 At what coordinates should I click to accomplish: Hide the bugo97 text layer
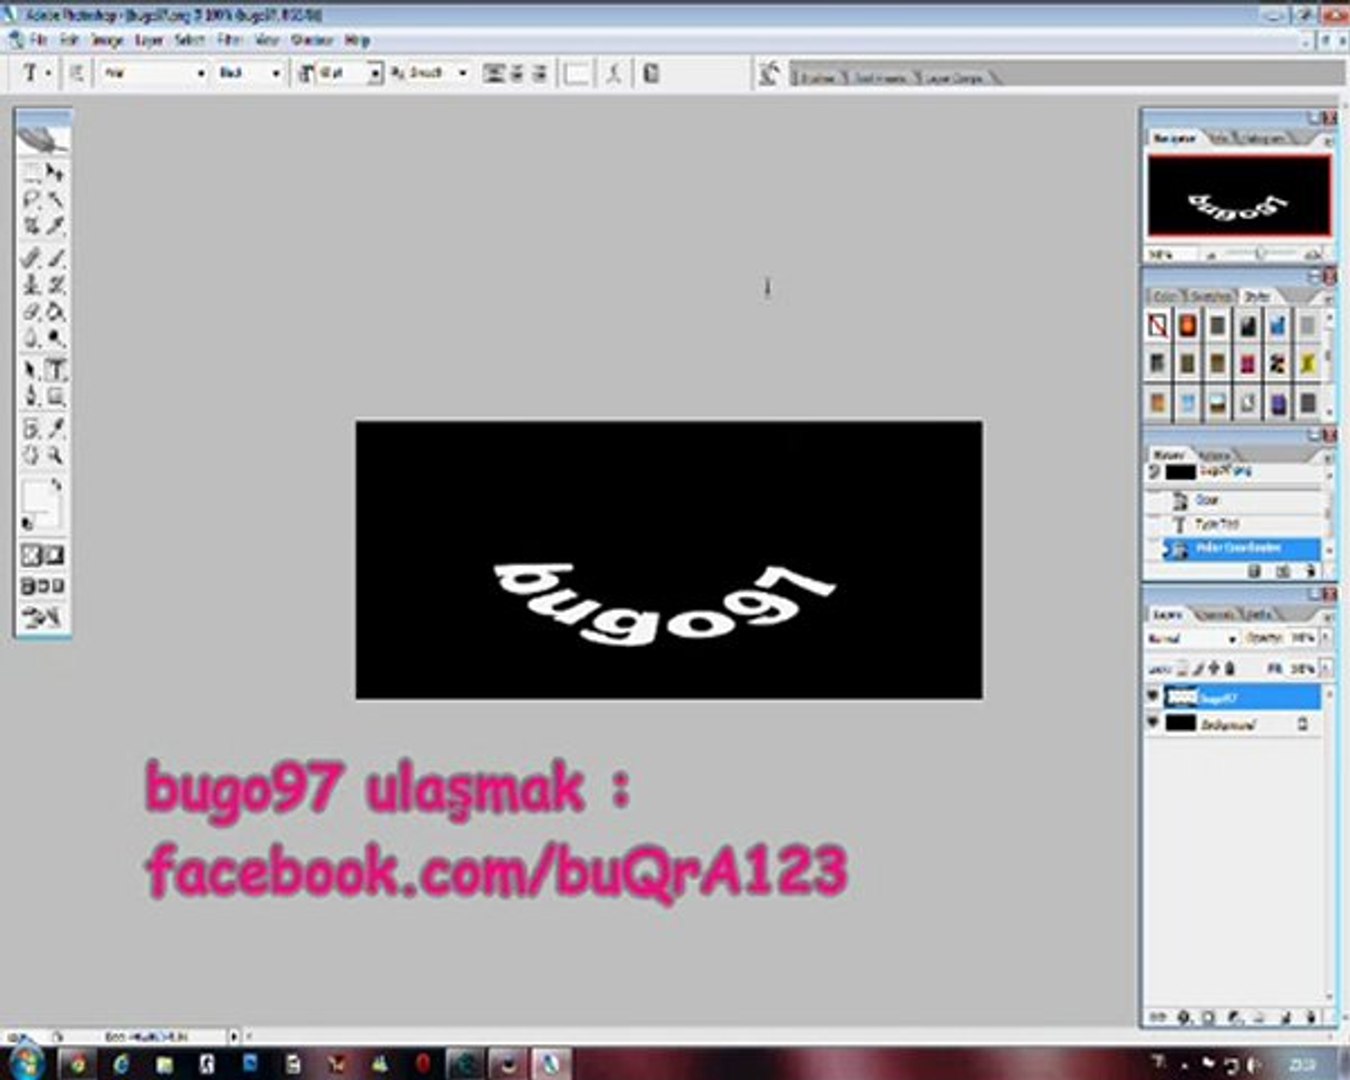tap(1153, 696)
